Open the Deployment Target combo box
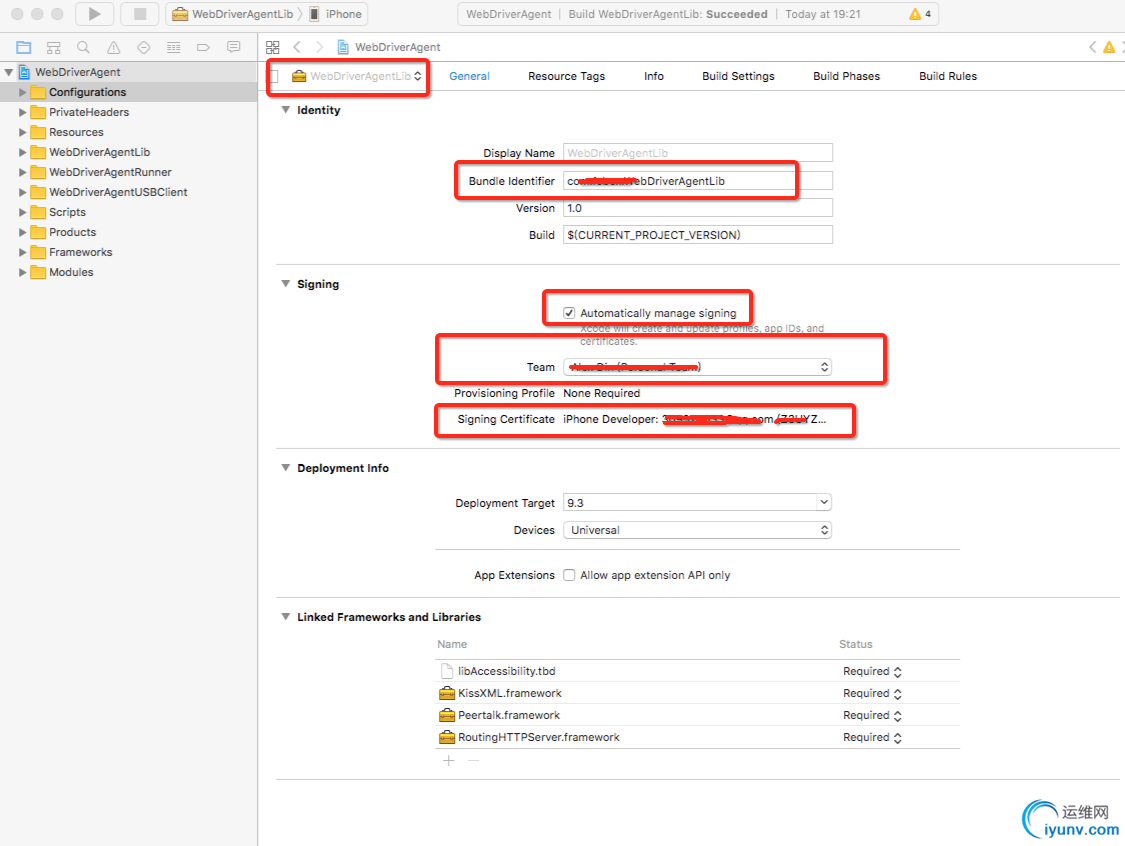The image size is (1125, 846). (697, 502)
